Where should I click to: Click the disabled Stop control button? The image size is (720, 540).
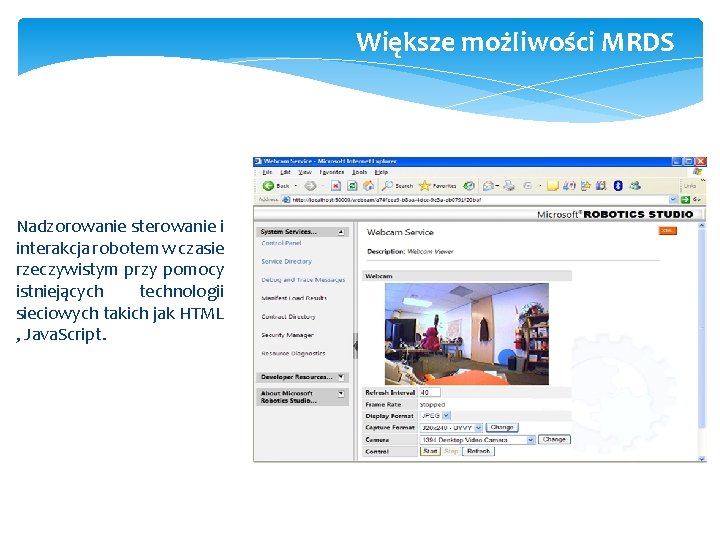451,451
